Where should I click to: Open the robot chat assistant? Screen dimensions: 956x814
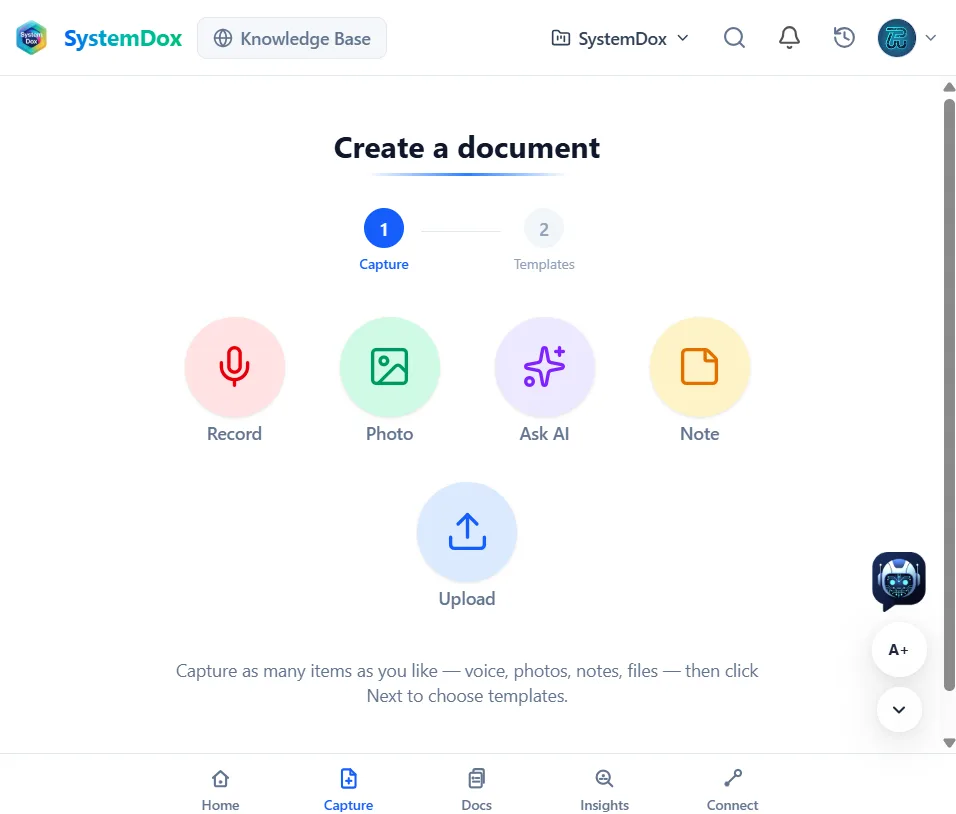coord(899,580)
